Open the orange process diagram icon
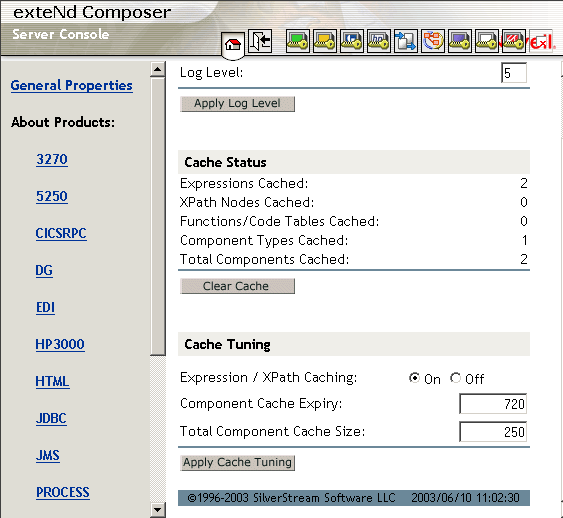 click(x=433, y=41)
